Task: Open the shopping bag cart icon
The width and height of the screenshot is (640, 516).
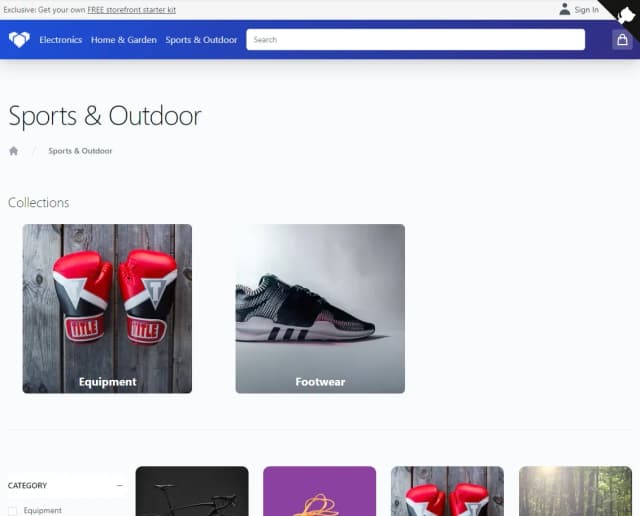Action: coord(622,40)
